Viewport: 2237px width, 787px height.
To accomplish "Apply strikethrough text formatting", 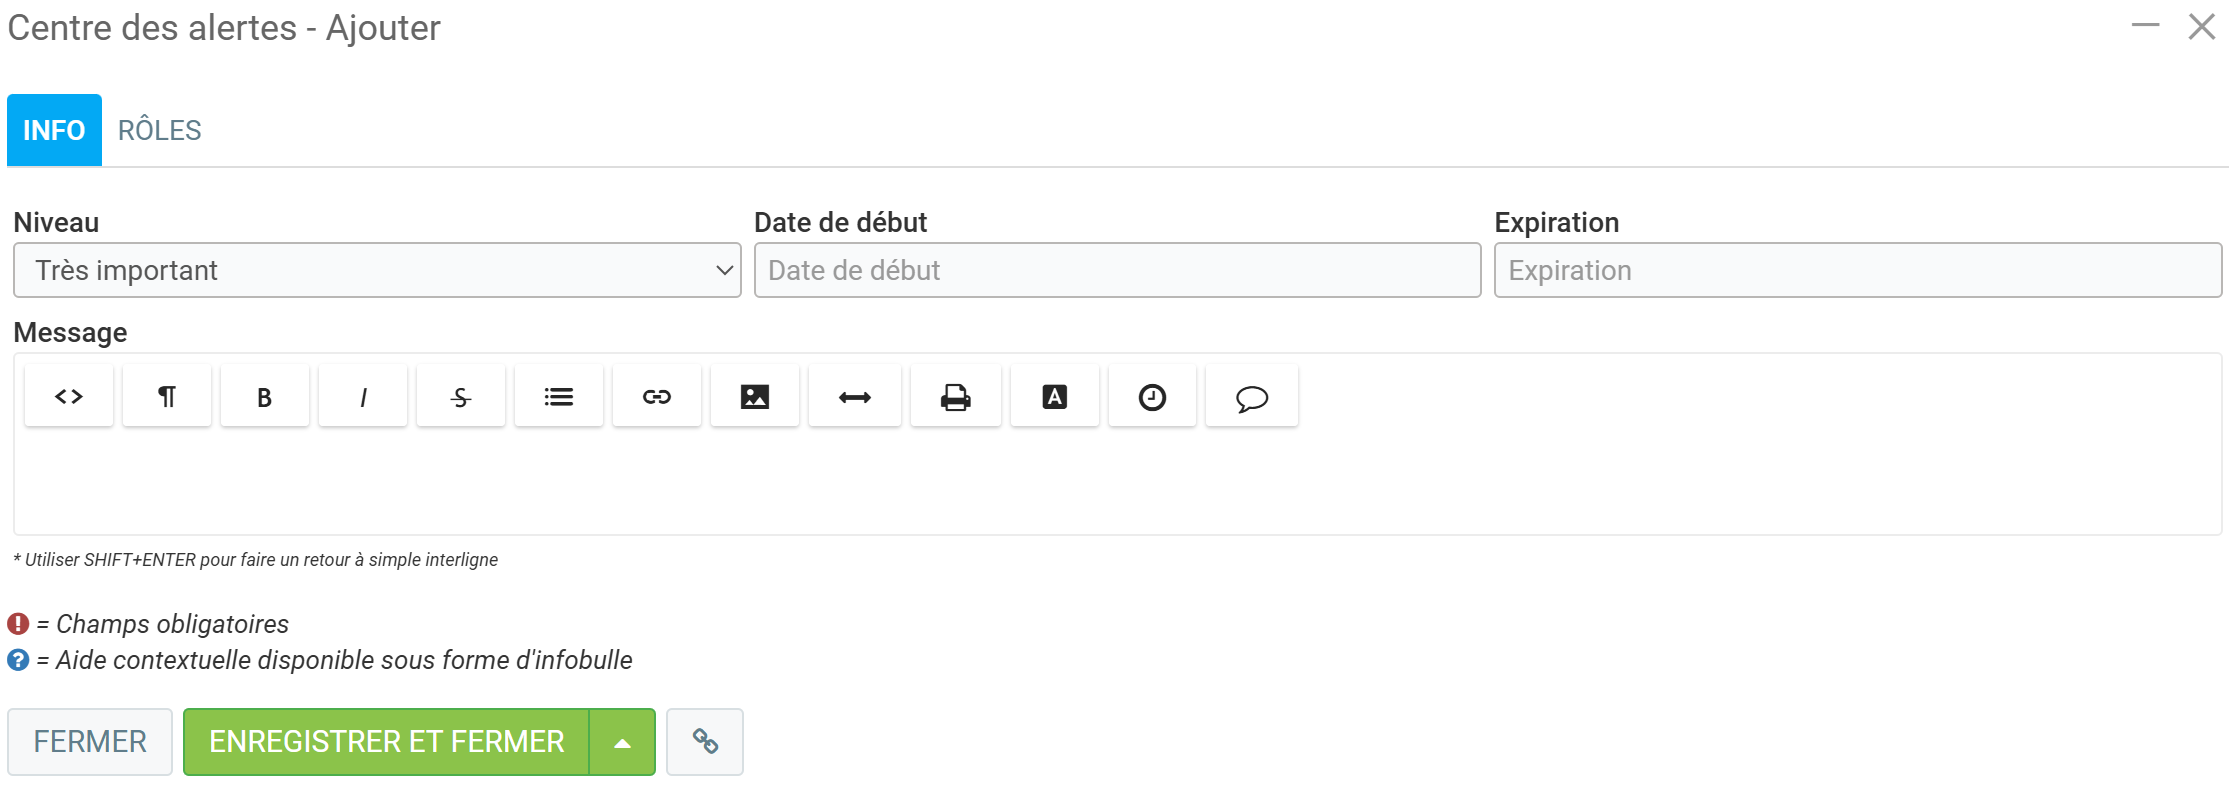I will (x=461, y=397).
